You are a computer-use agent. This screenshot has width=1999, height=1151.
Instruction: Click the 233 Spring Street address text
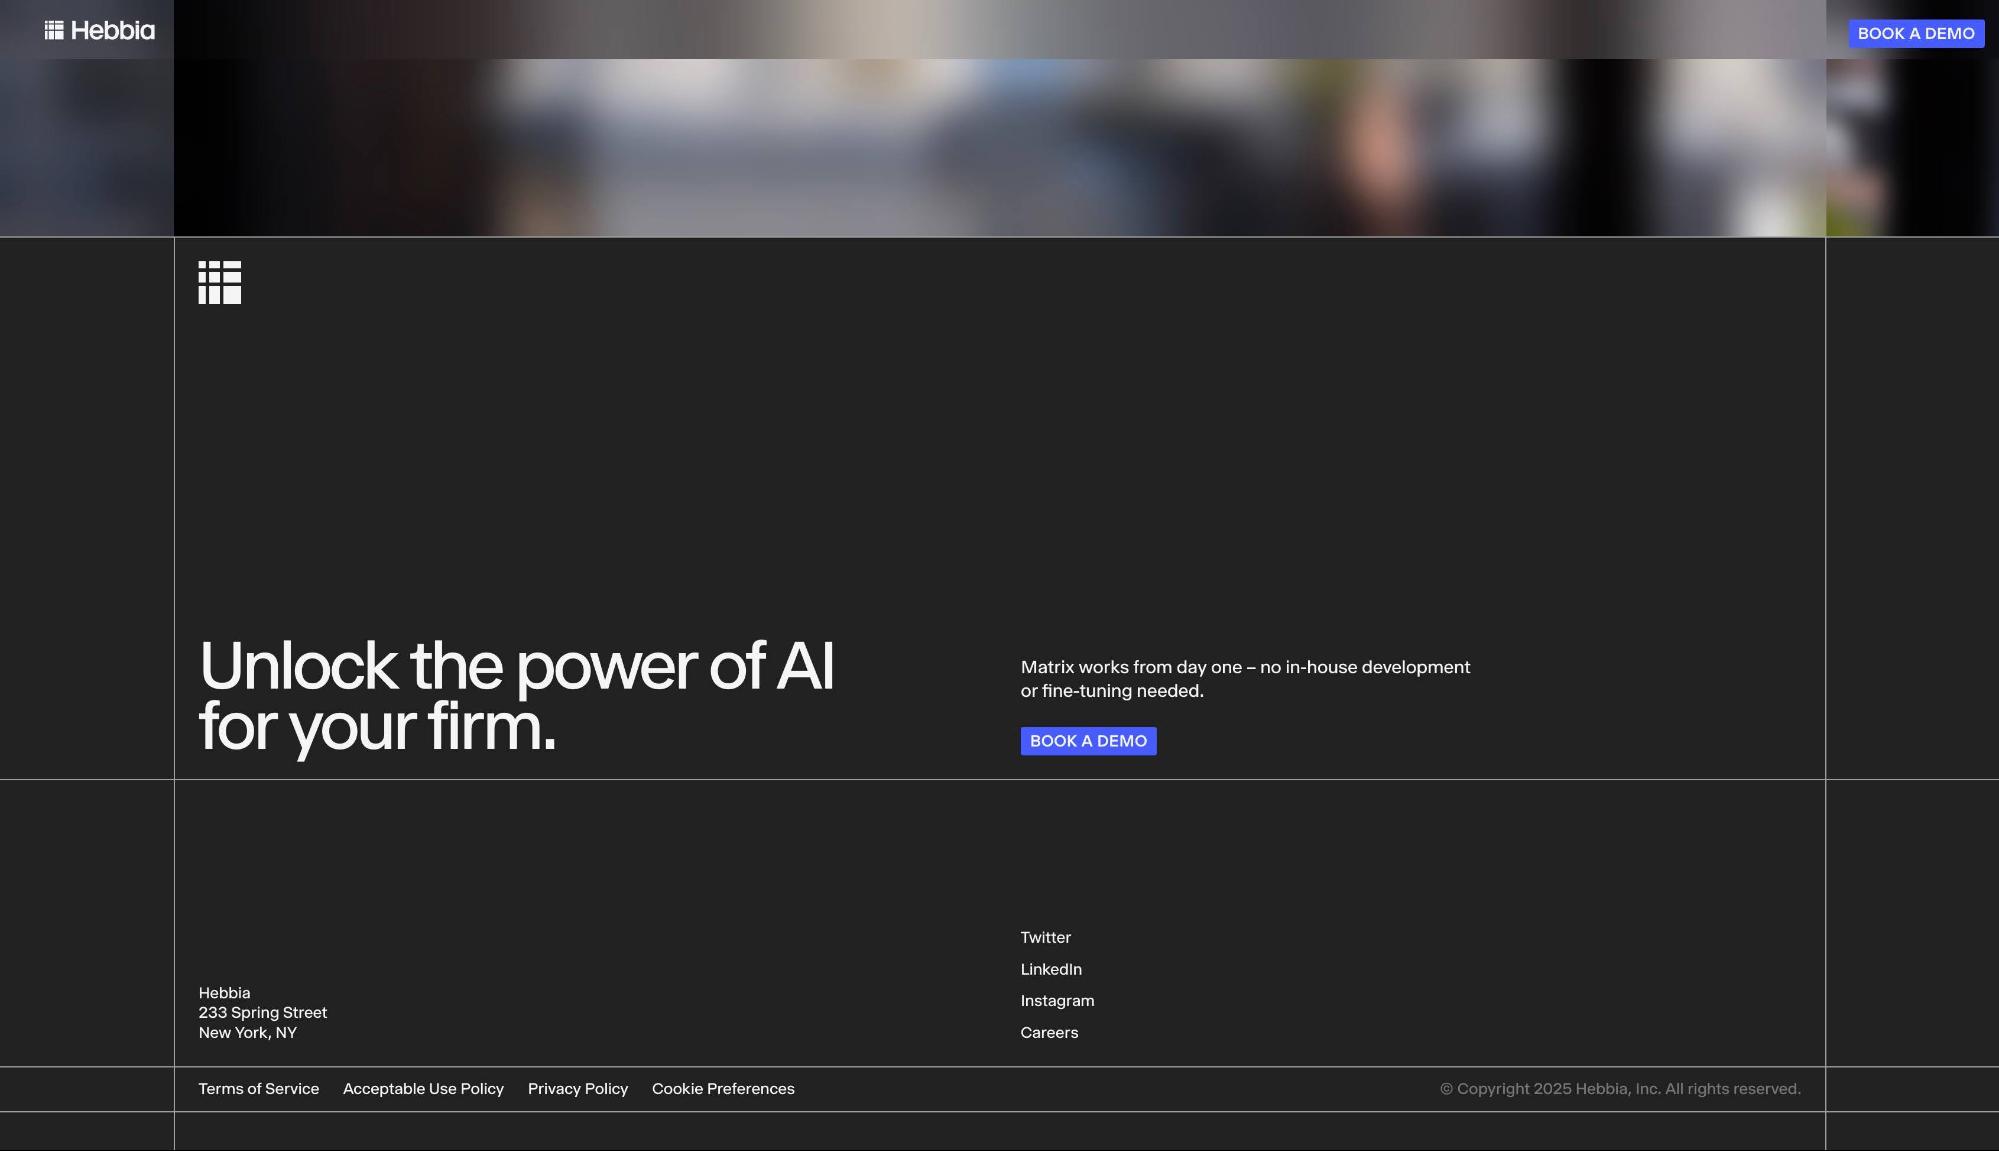(x=263, y=1013)
